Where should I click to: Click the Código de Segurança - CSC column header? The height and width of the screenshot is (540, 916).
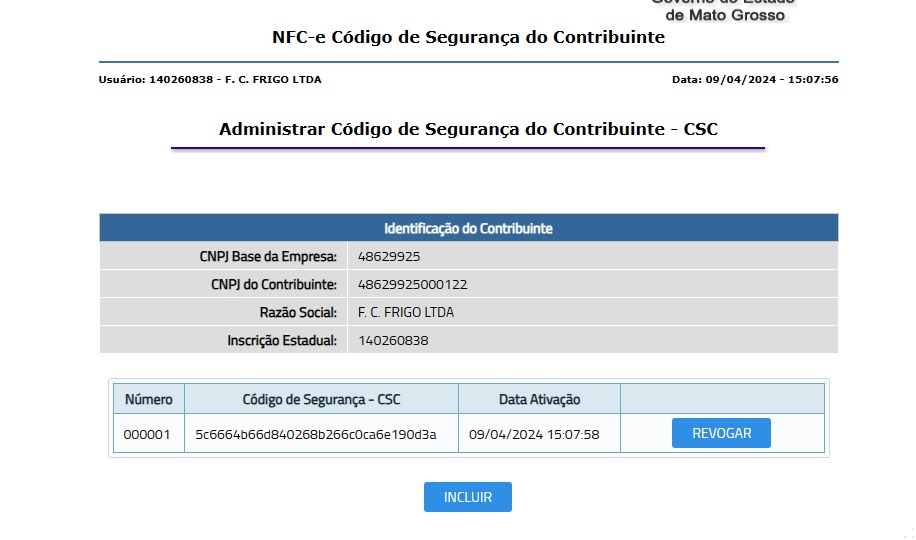tap(321, 399)
